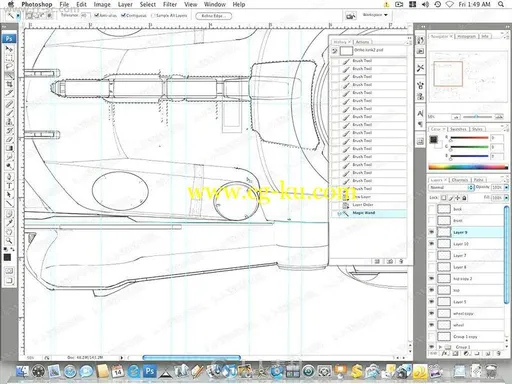Open the Filter menu

pos(170,4)
